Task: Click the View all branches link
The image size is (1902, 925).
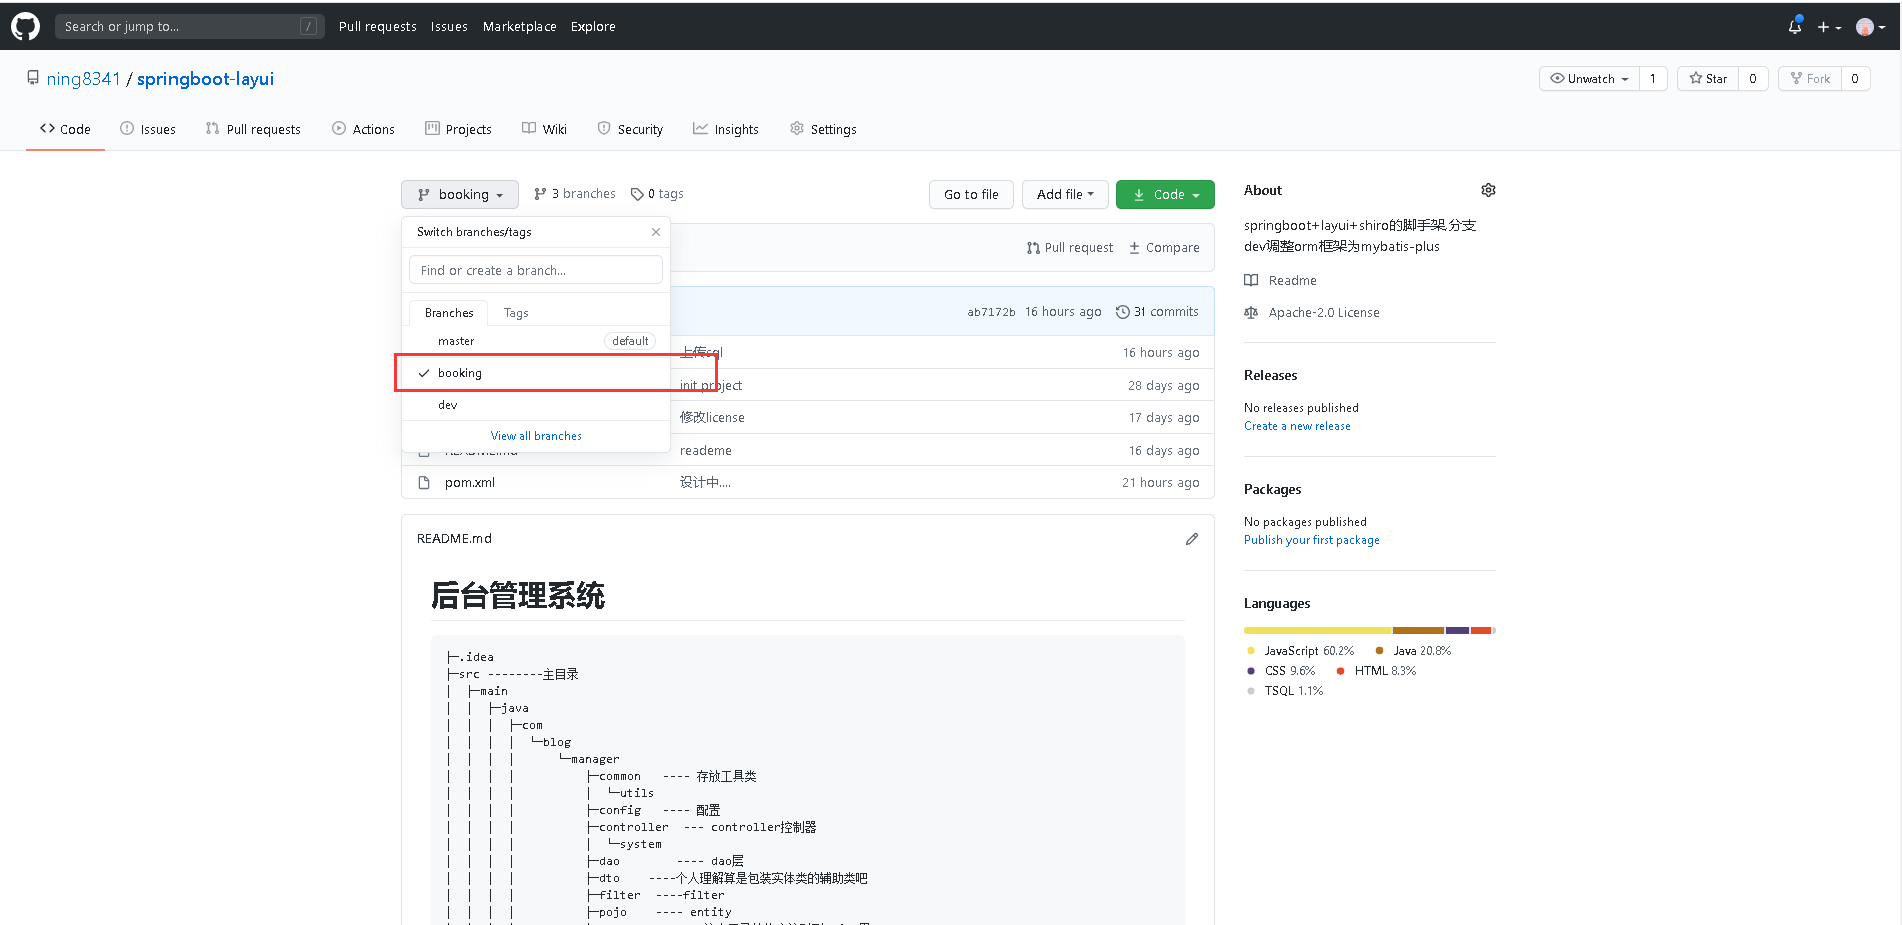Action: tap(535, 435)
